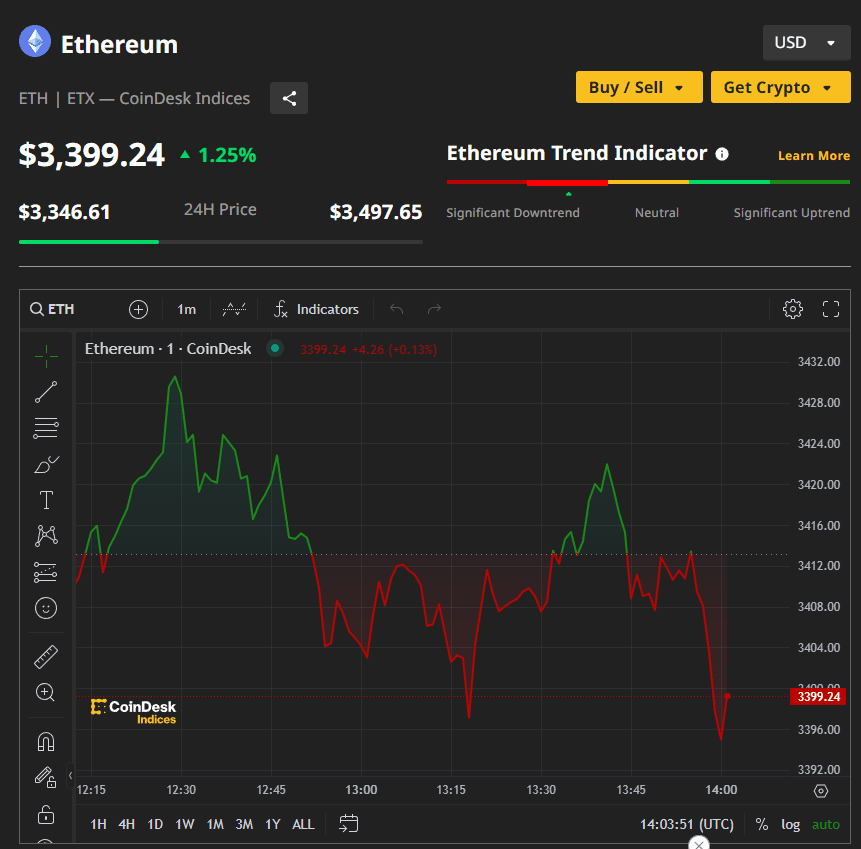The image size is (861, 849).
Task: Select the crosshair cursor tool
Action: [x=46, y=356]
